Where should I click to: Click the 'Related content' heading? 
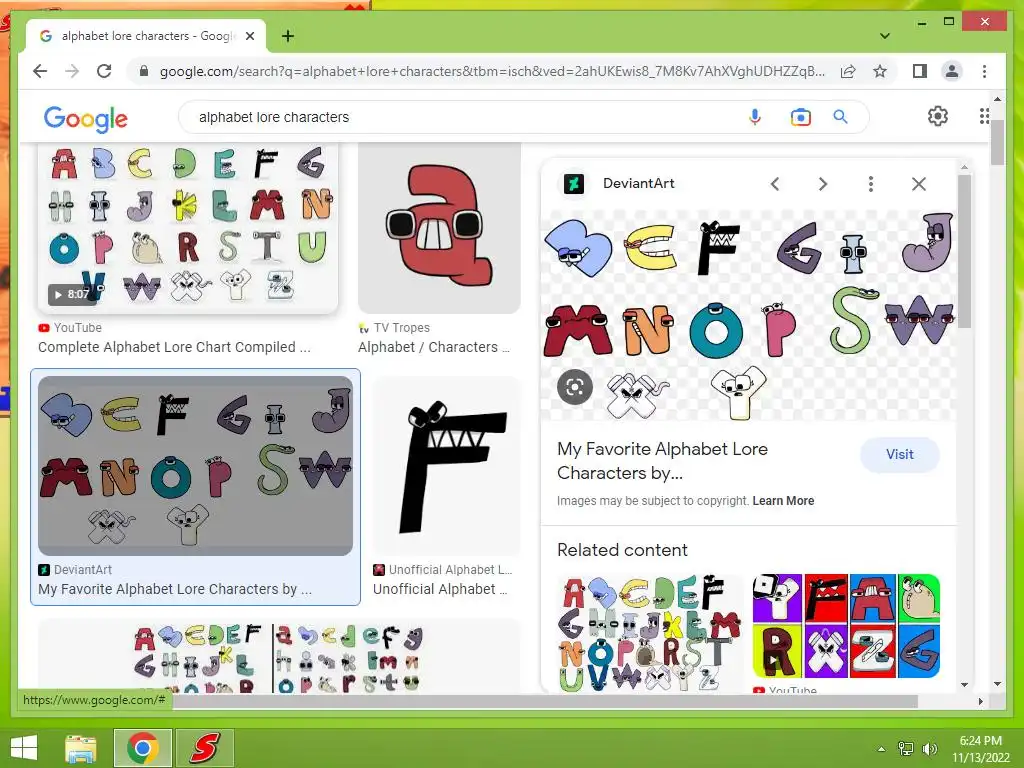[622, 550]
